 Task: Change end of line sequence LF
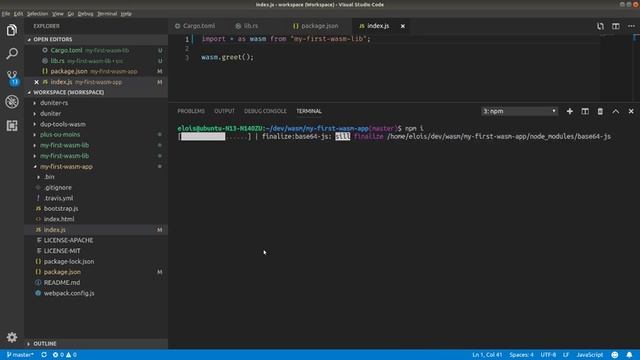tap(566, 355)
